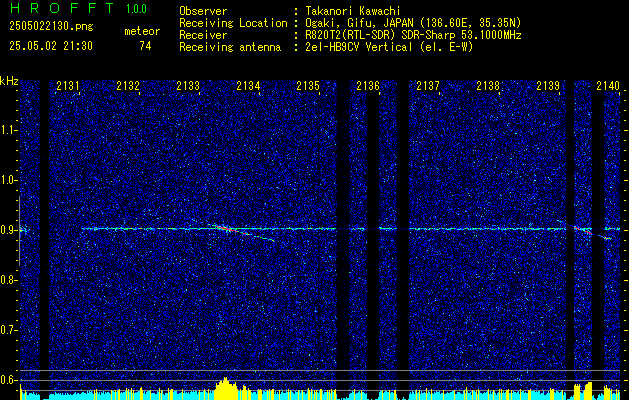Click the 2137 time marker
The width and height of the screenshot is (629, 400).
tap(428, 86)
